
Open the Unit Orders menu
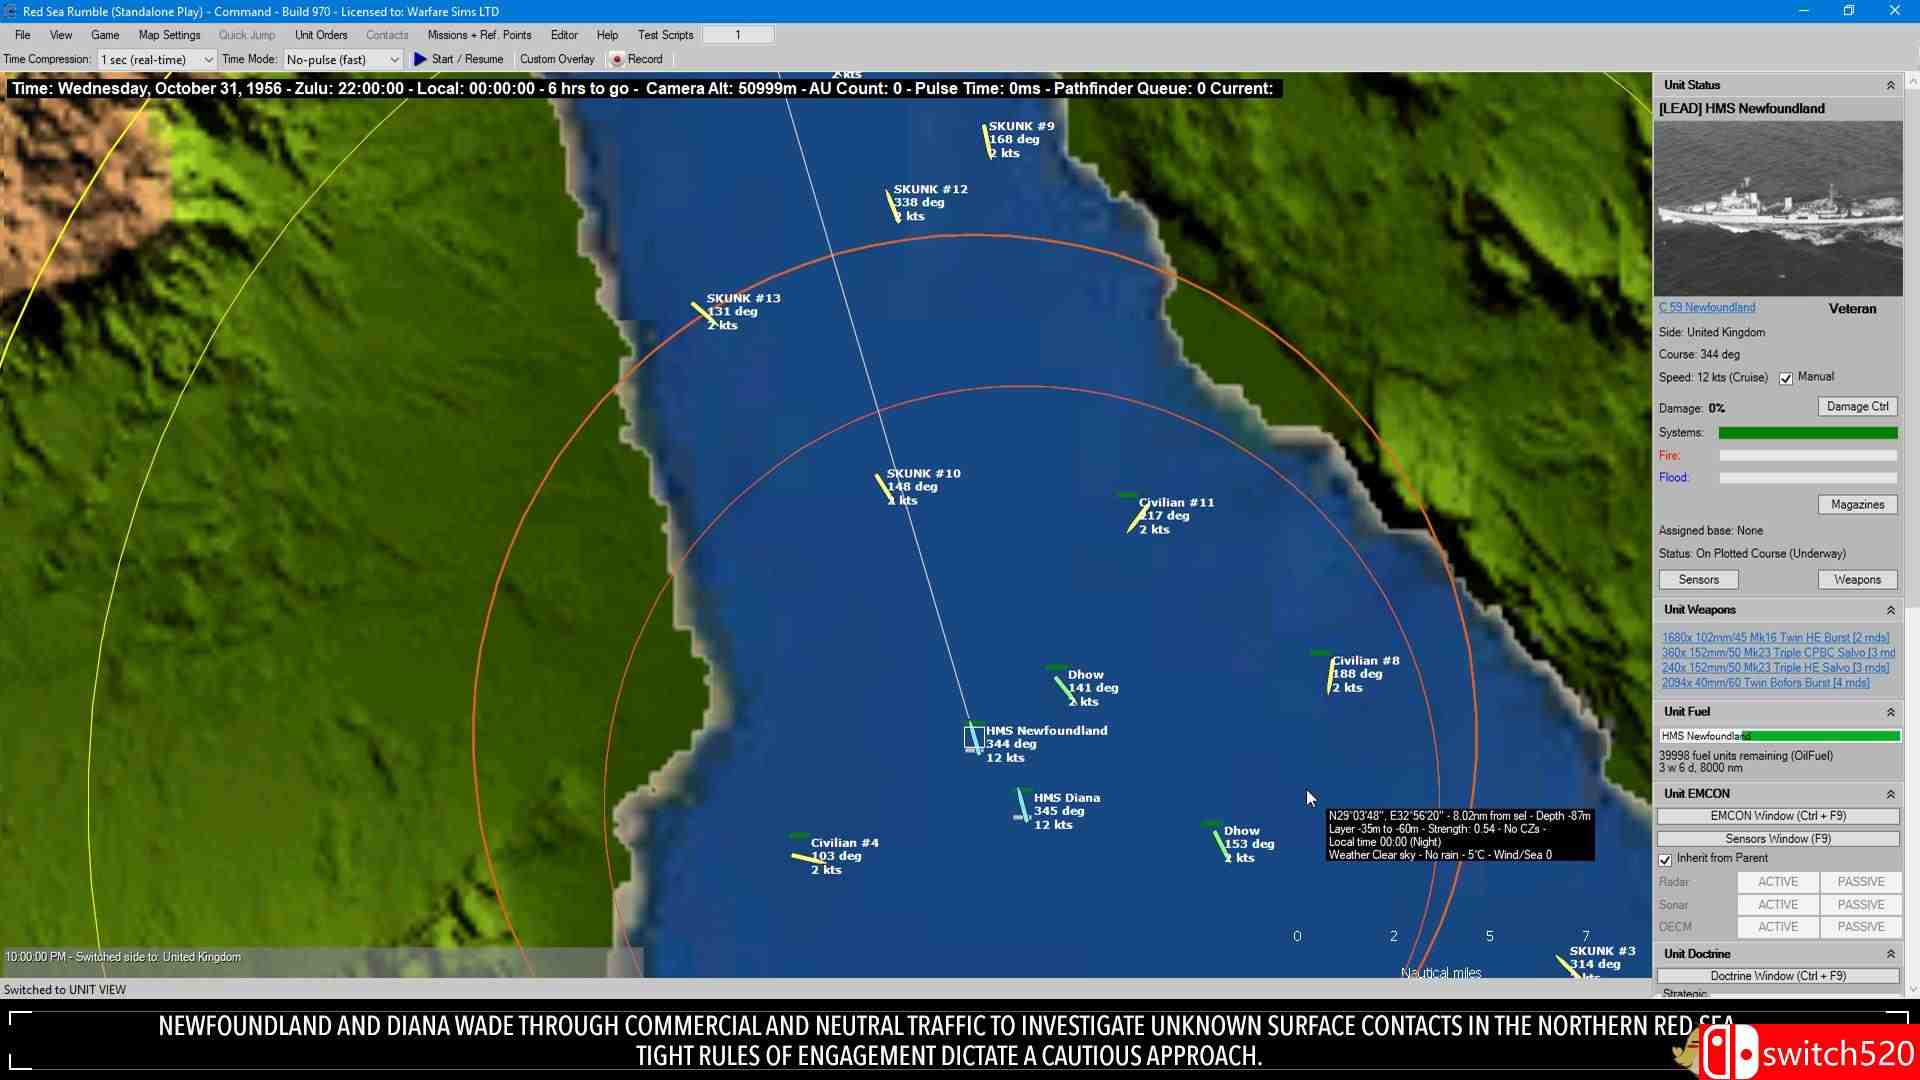pyautogui.click(x=320, y=35)
